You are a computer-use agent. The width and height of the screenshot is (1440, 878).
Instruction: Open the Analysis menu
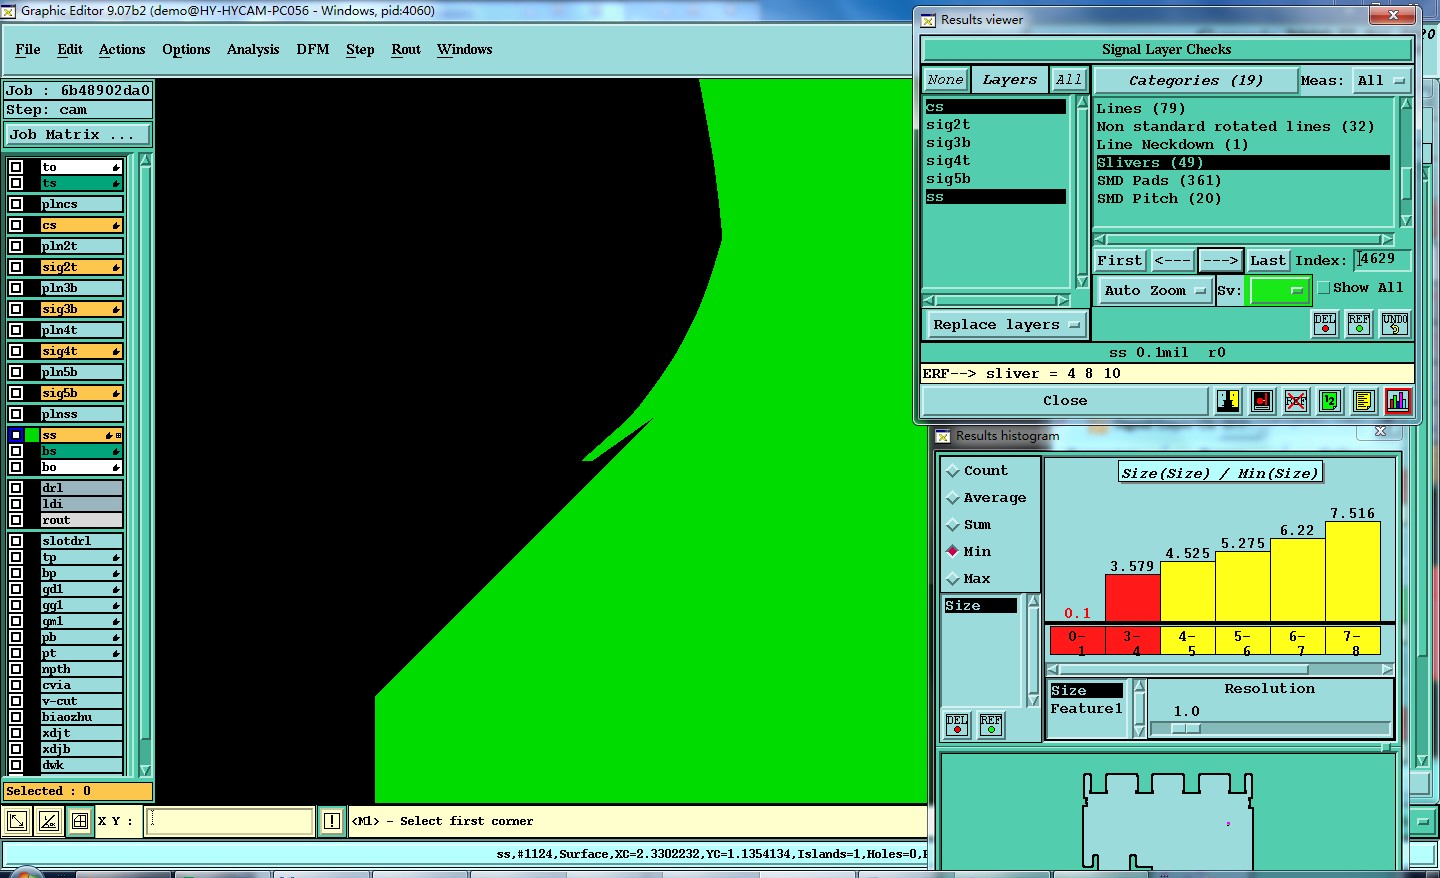tap(253, 49)
